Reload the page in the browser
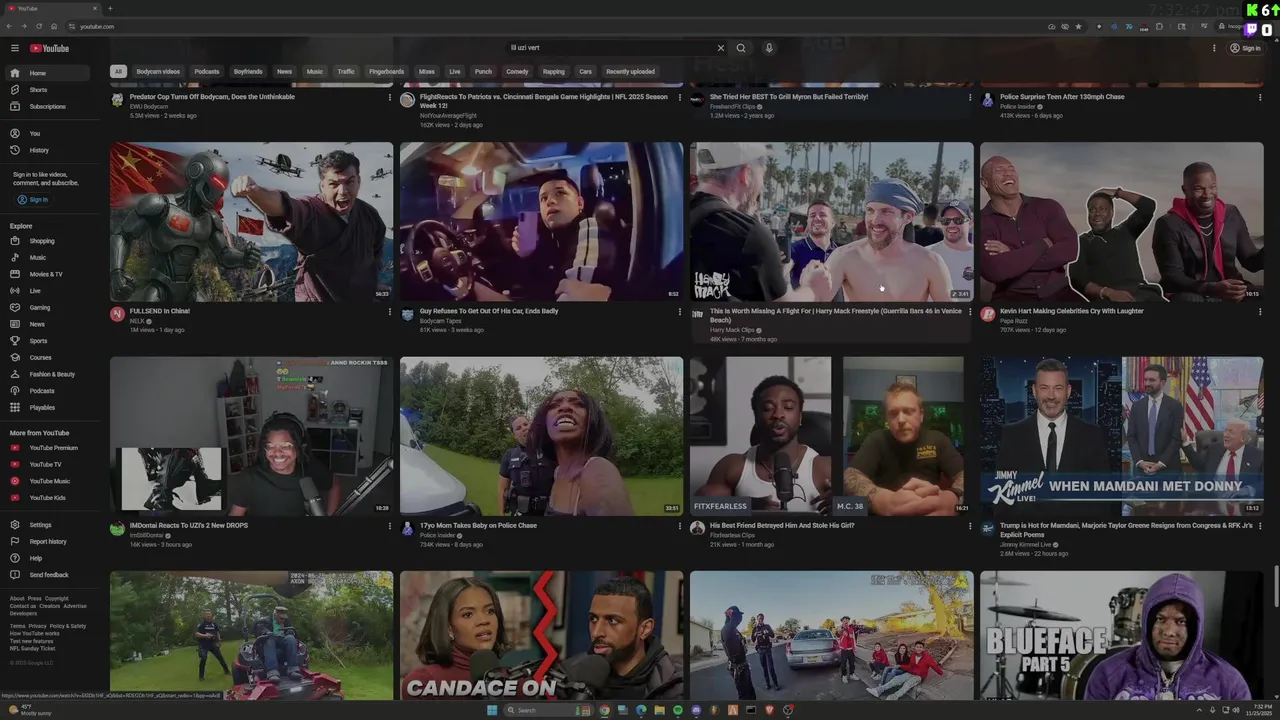The image size is (1280, 720). coord(39,26)
